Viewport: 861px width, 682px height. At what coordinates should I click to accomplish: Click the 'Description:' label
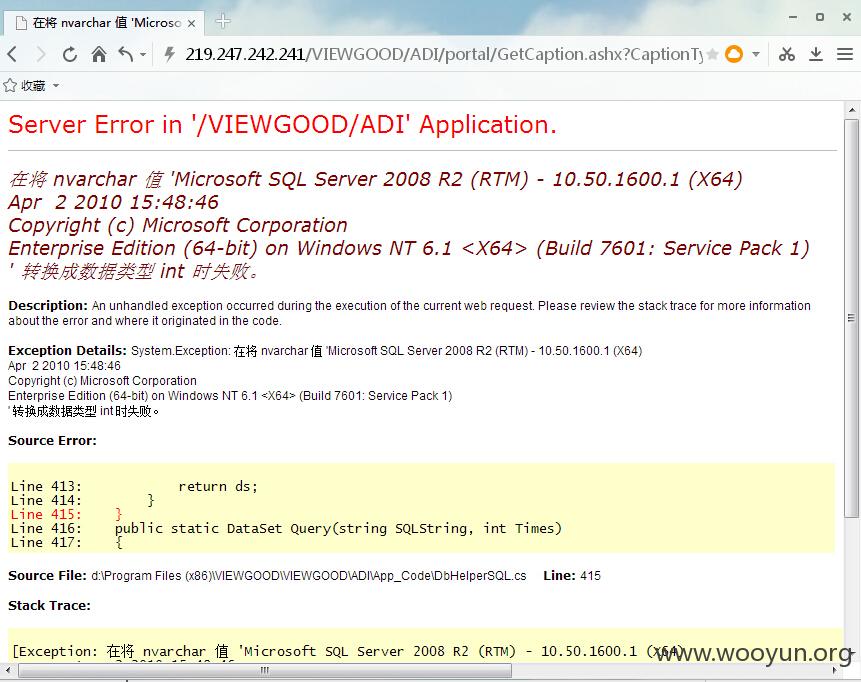pyautogui.click(x=48, y=306)
